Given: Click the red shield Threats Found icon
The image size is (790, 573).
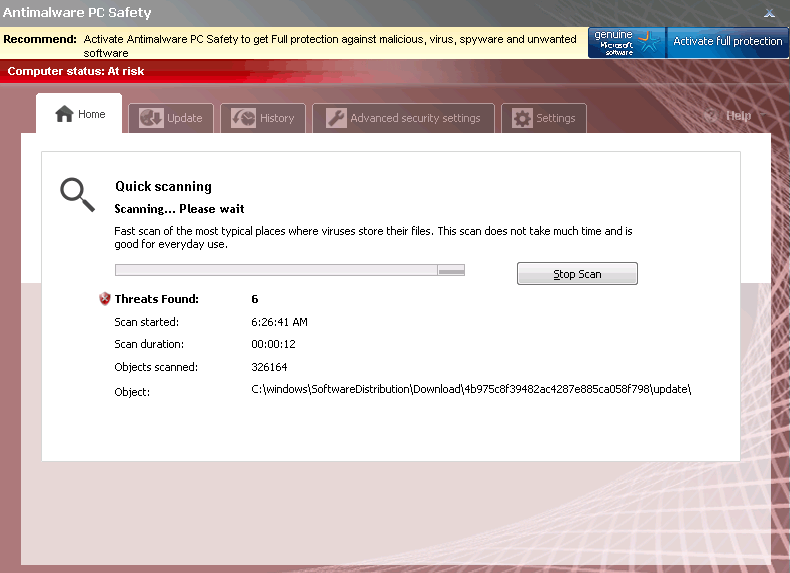Looking at the screenshot, I should (x=105, y=299).
